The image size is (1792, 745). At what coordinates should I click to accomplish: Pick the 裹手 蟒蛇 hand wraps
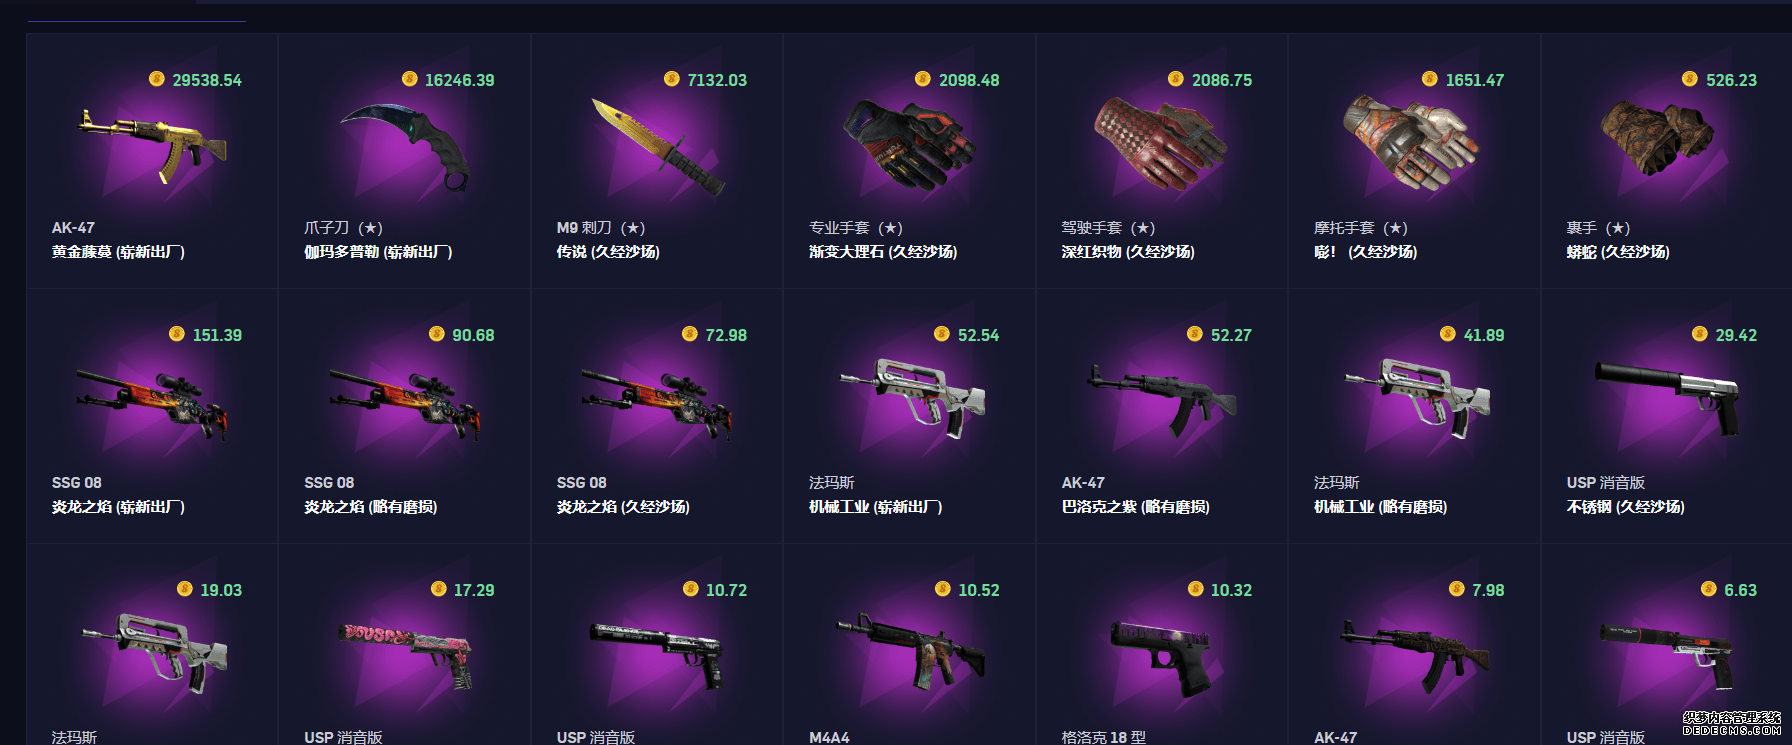(x=1657, y=139)
